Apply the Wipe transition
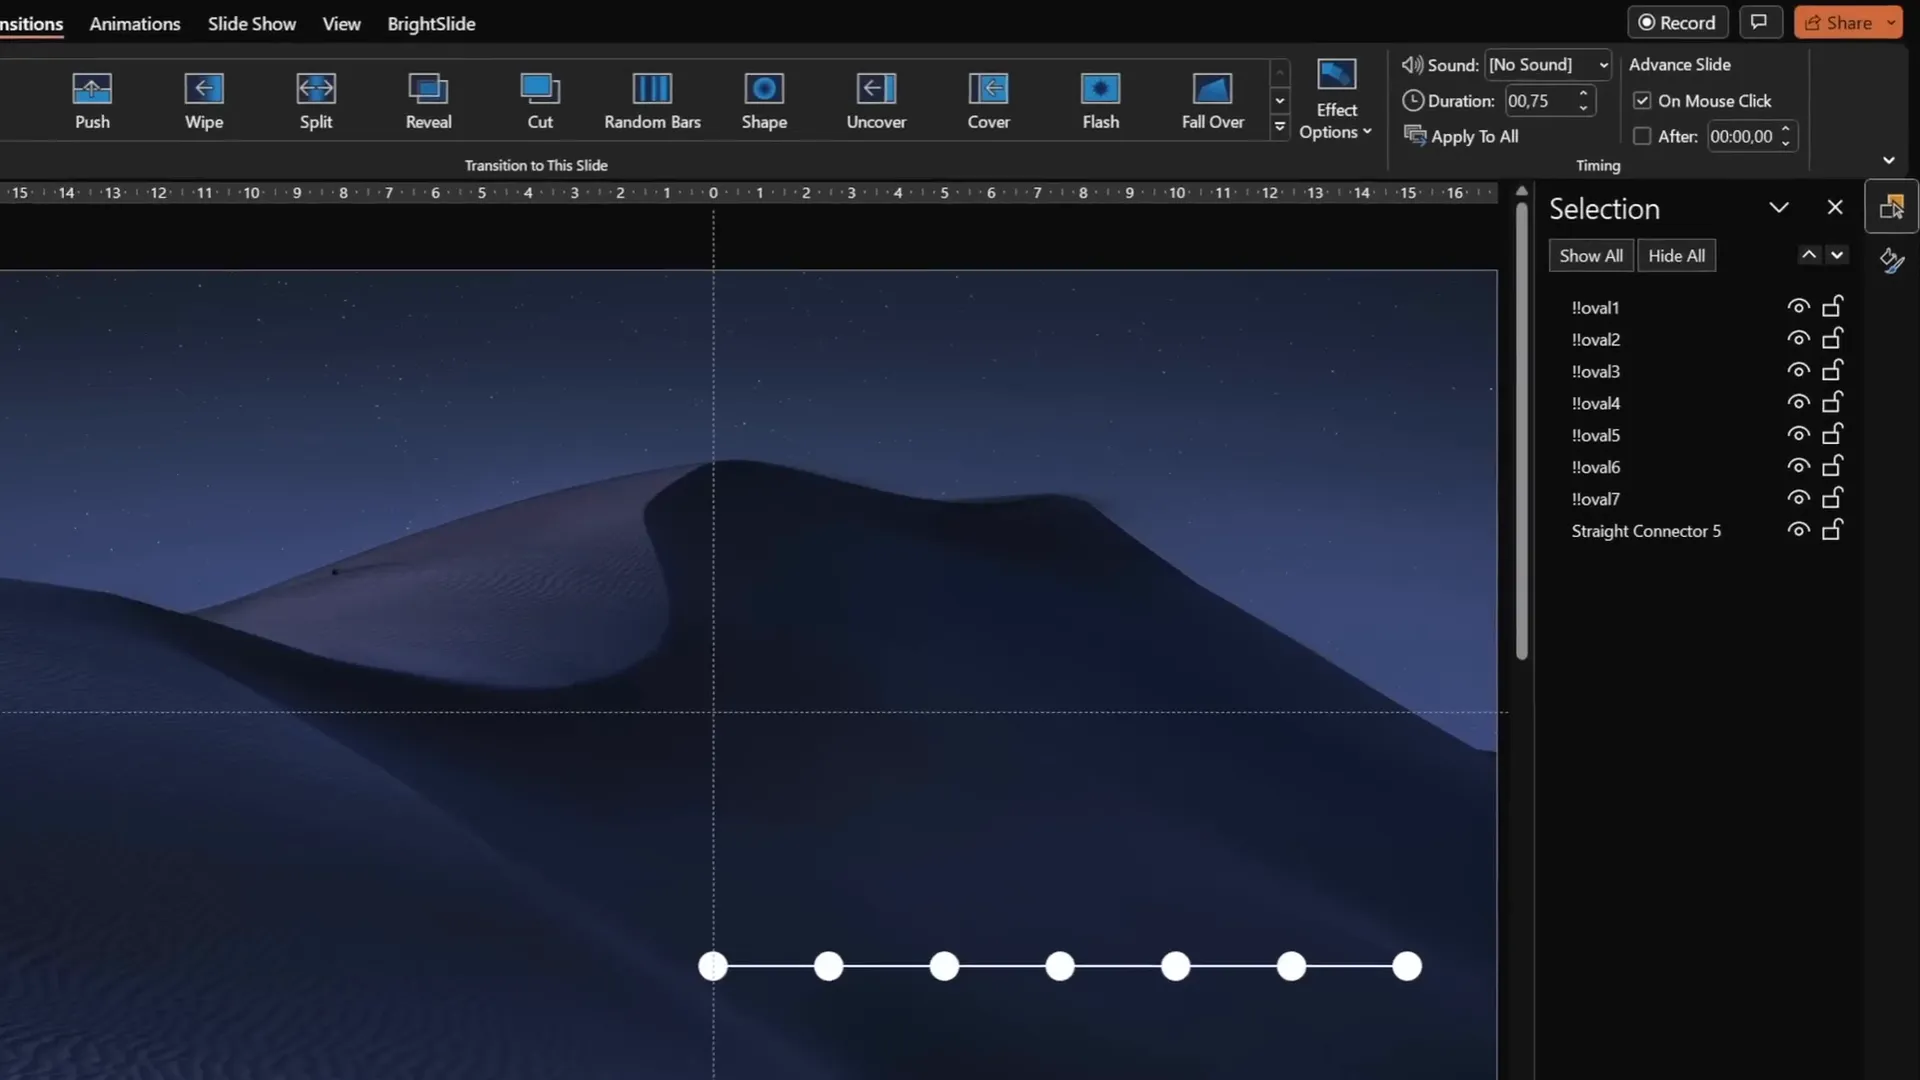The width and height of the screenshot is (1920, 1080). coord(203,100)
